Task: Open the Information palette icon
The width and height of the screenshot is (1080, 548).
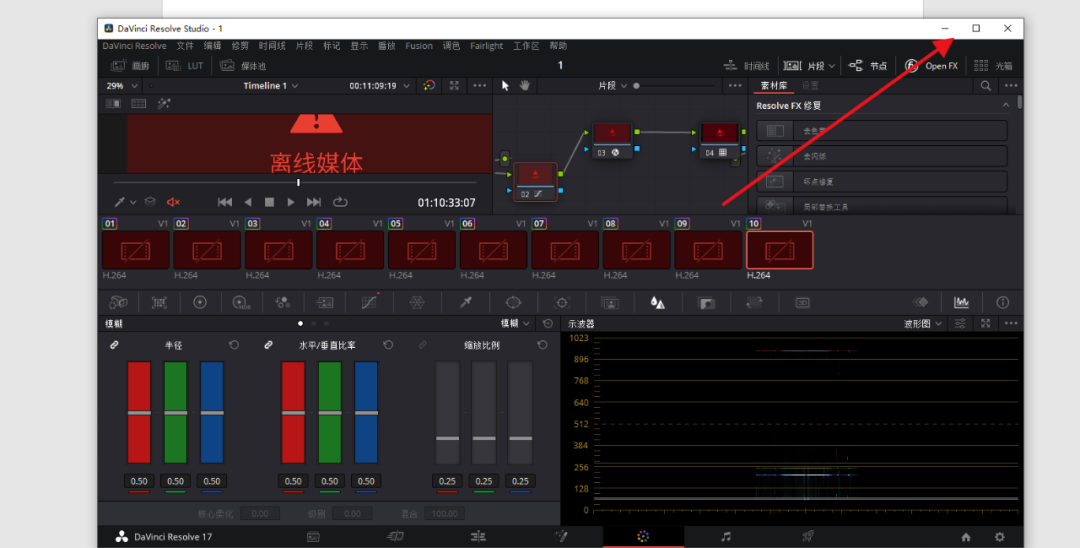Action: [1003, 302]
